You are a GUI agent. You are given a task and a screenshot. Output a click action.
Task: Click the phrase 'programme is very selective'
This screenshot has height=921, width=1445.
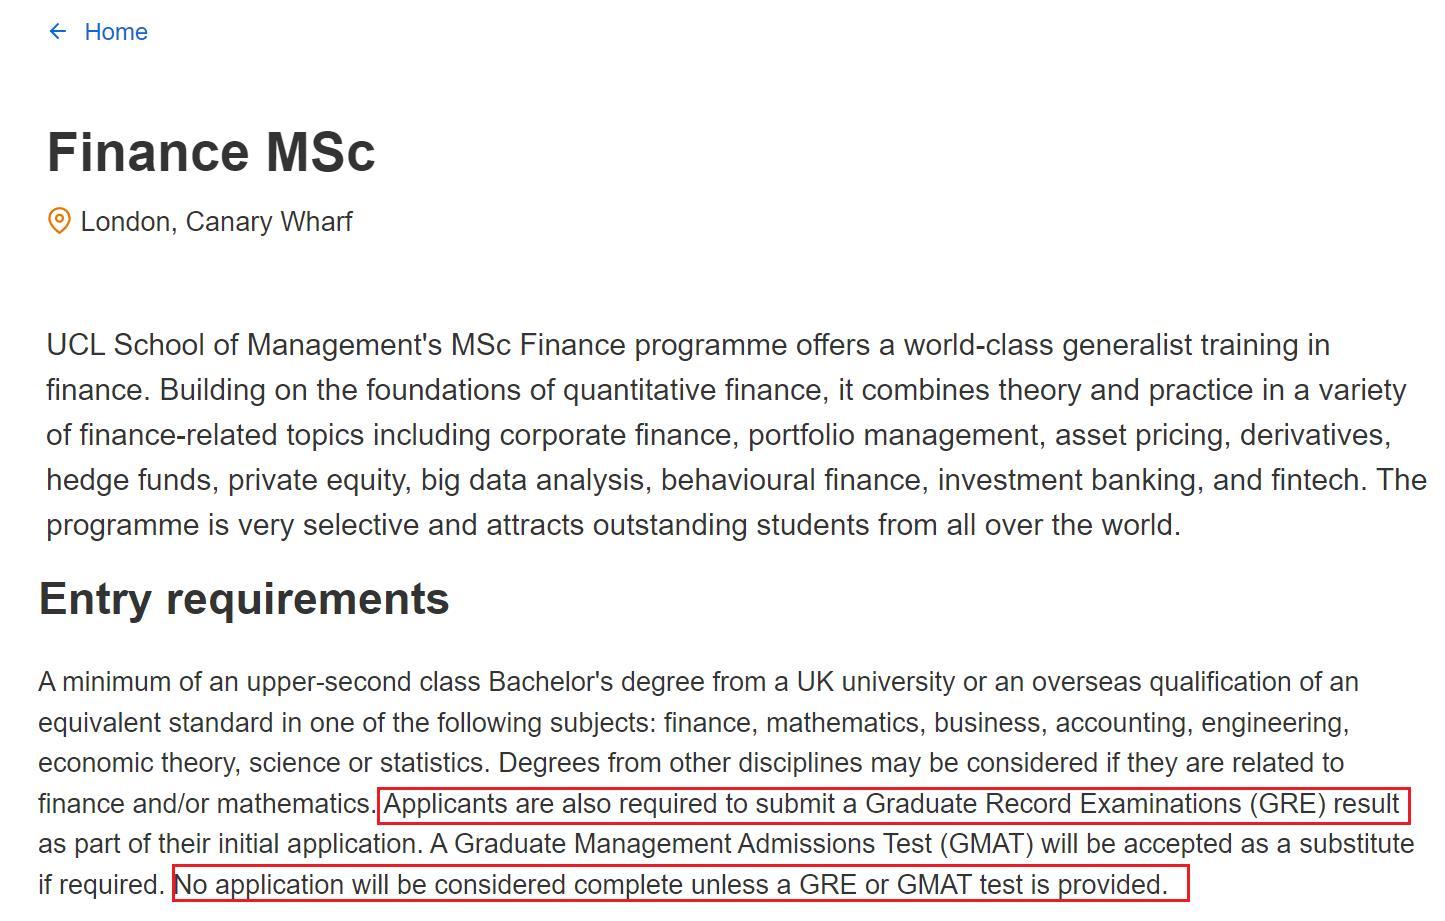pos(235,525)
